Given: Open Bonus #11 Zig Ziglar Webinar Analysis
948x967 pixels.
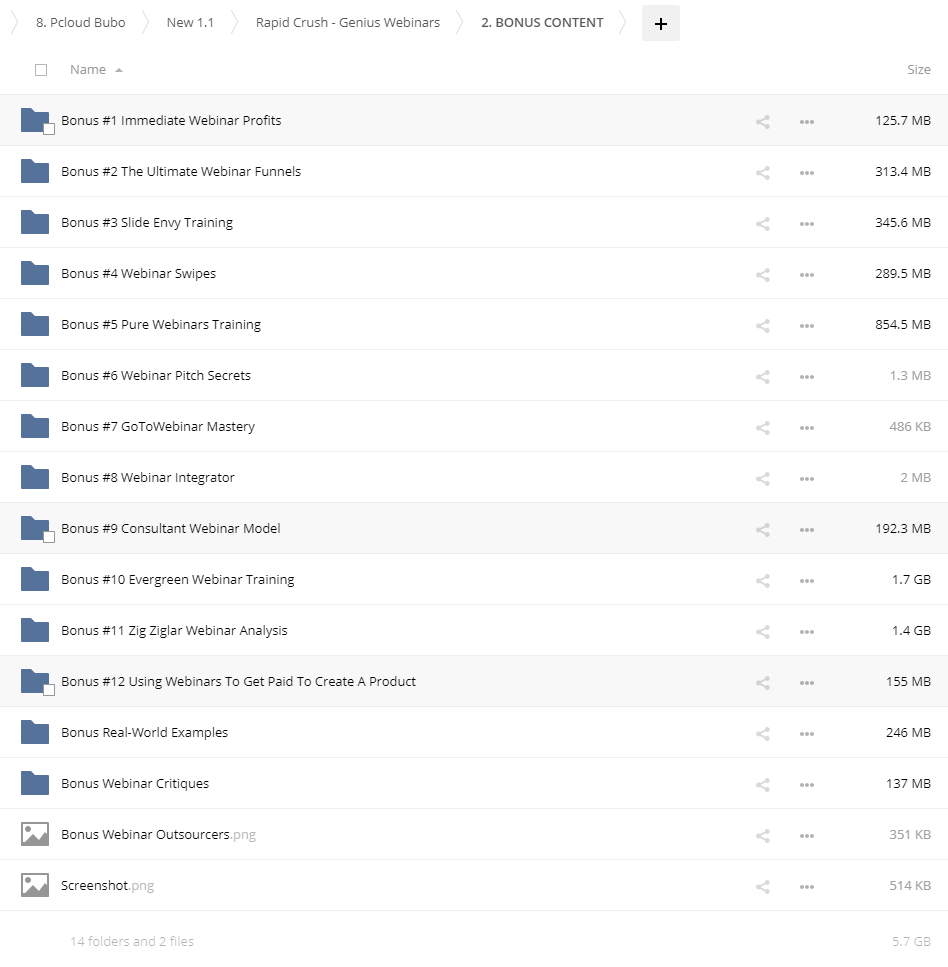Looking at the screenshot, I should pyautogui.click(x=174, y=631).
